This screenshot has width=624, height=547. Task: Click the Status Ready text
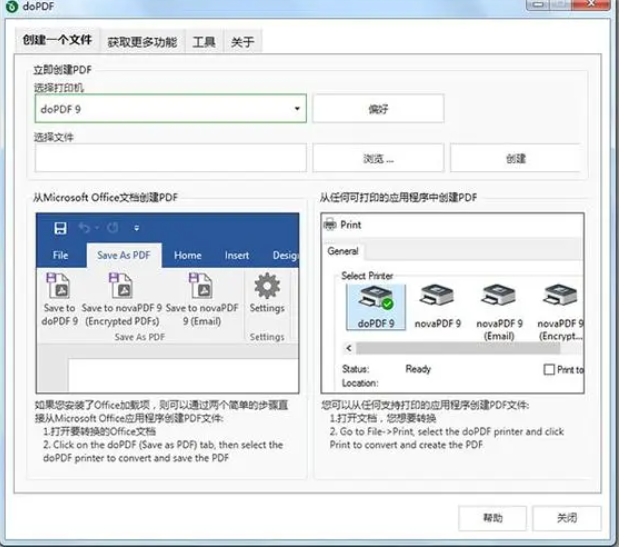click(418, 369)
